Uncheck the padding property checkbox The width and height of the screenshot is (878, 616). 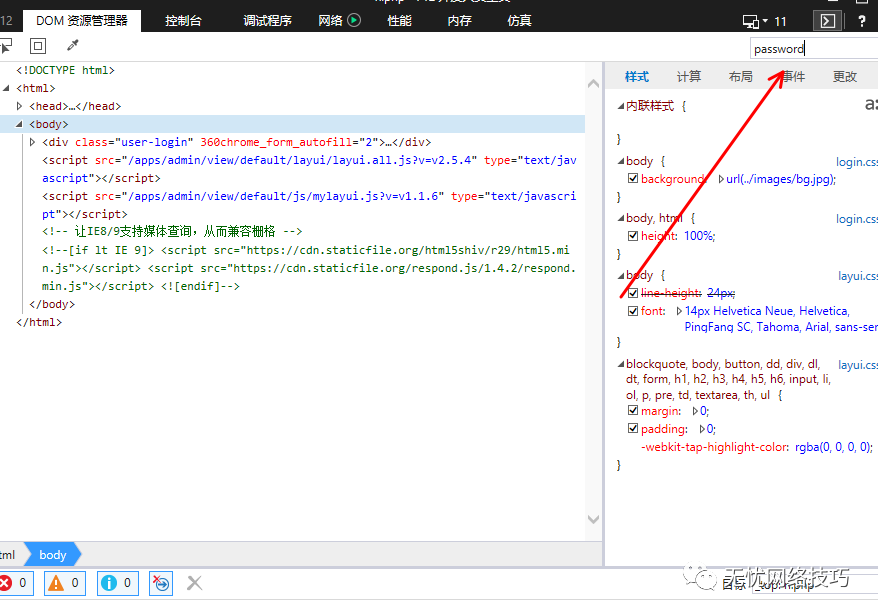click(x=633, y=428)
